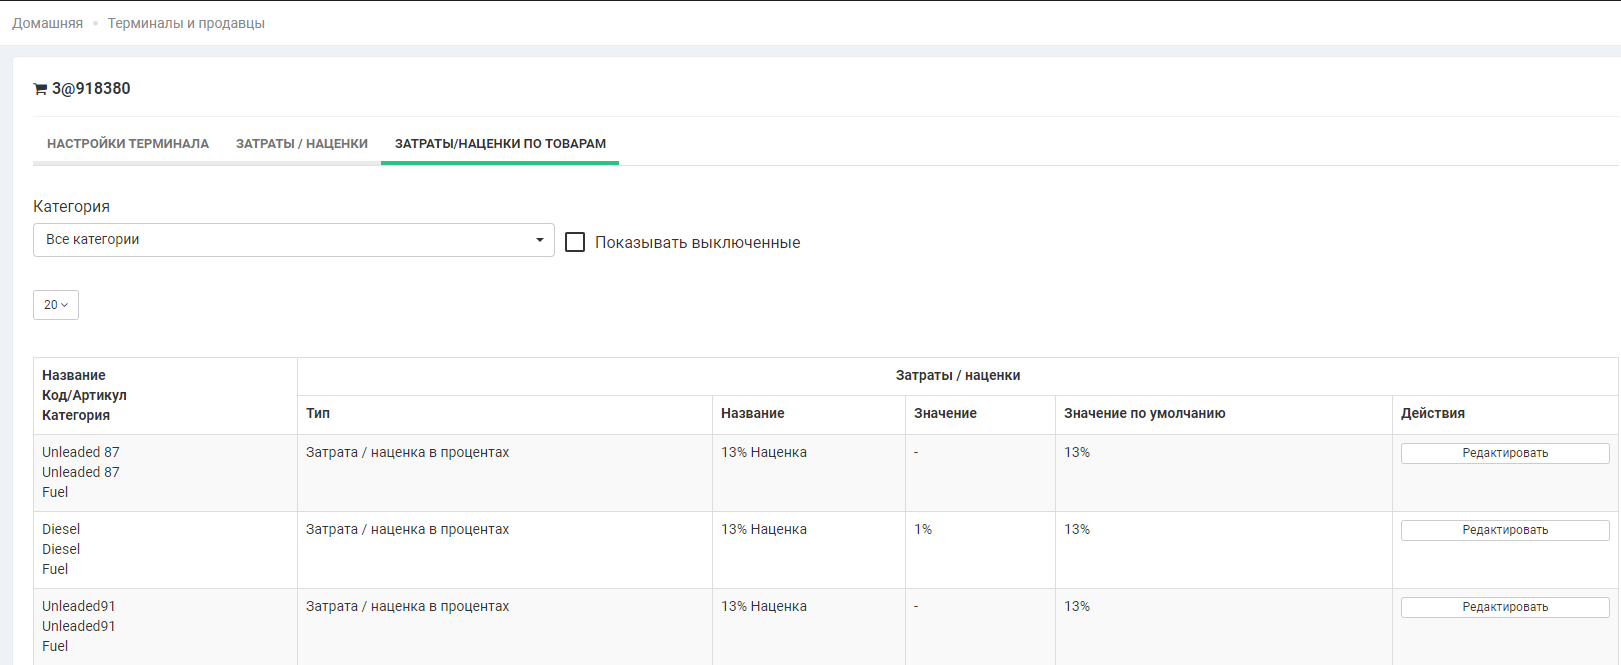Click the 'Значение' column header
This screenshot has width=1621, height=665.
point(945,413)
